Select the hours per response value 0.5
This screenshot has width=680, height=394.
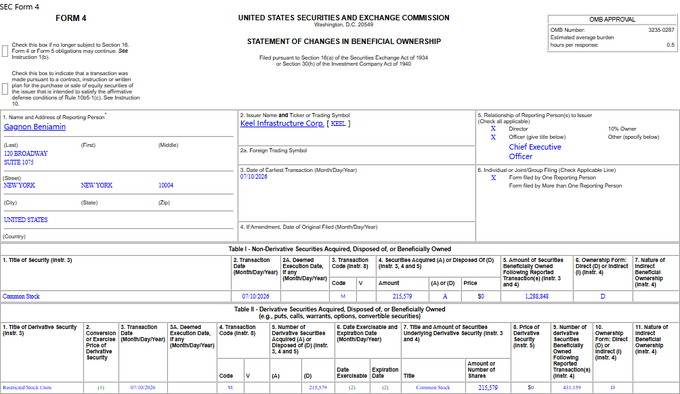670,45
